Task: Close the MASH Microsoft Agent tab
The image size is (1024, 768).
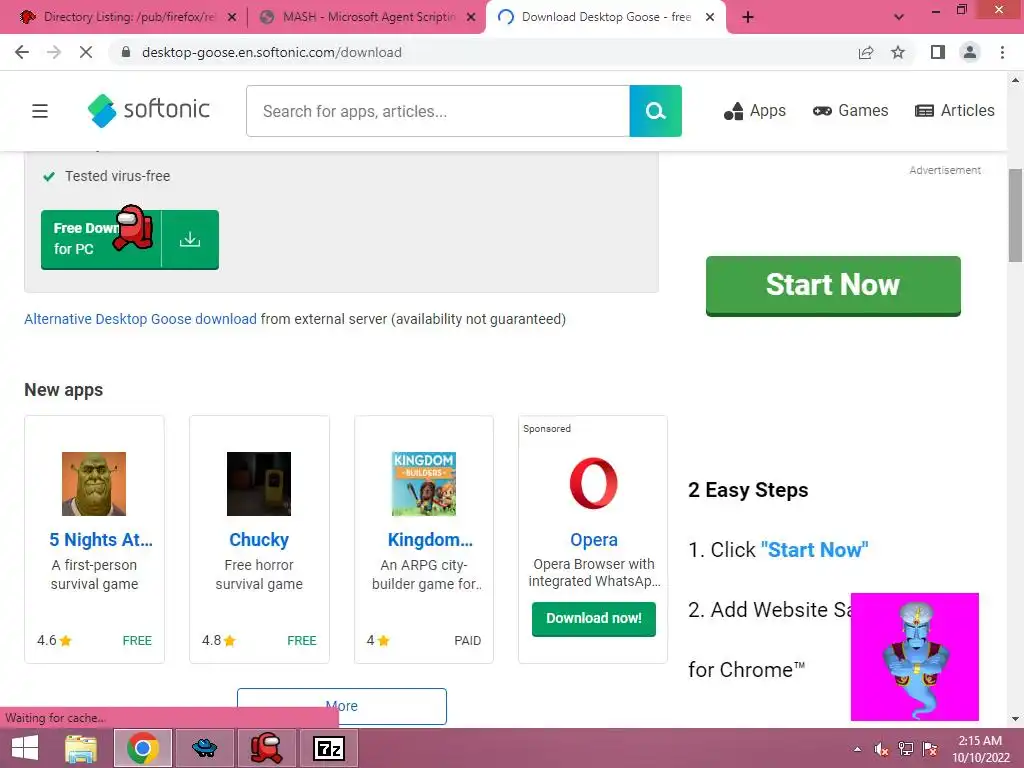Action: 471,18
